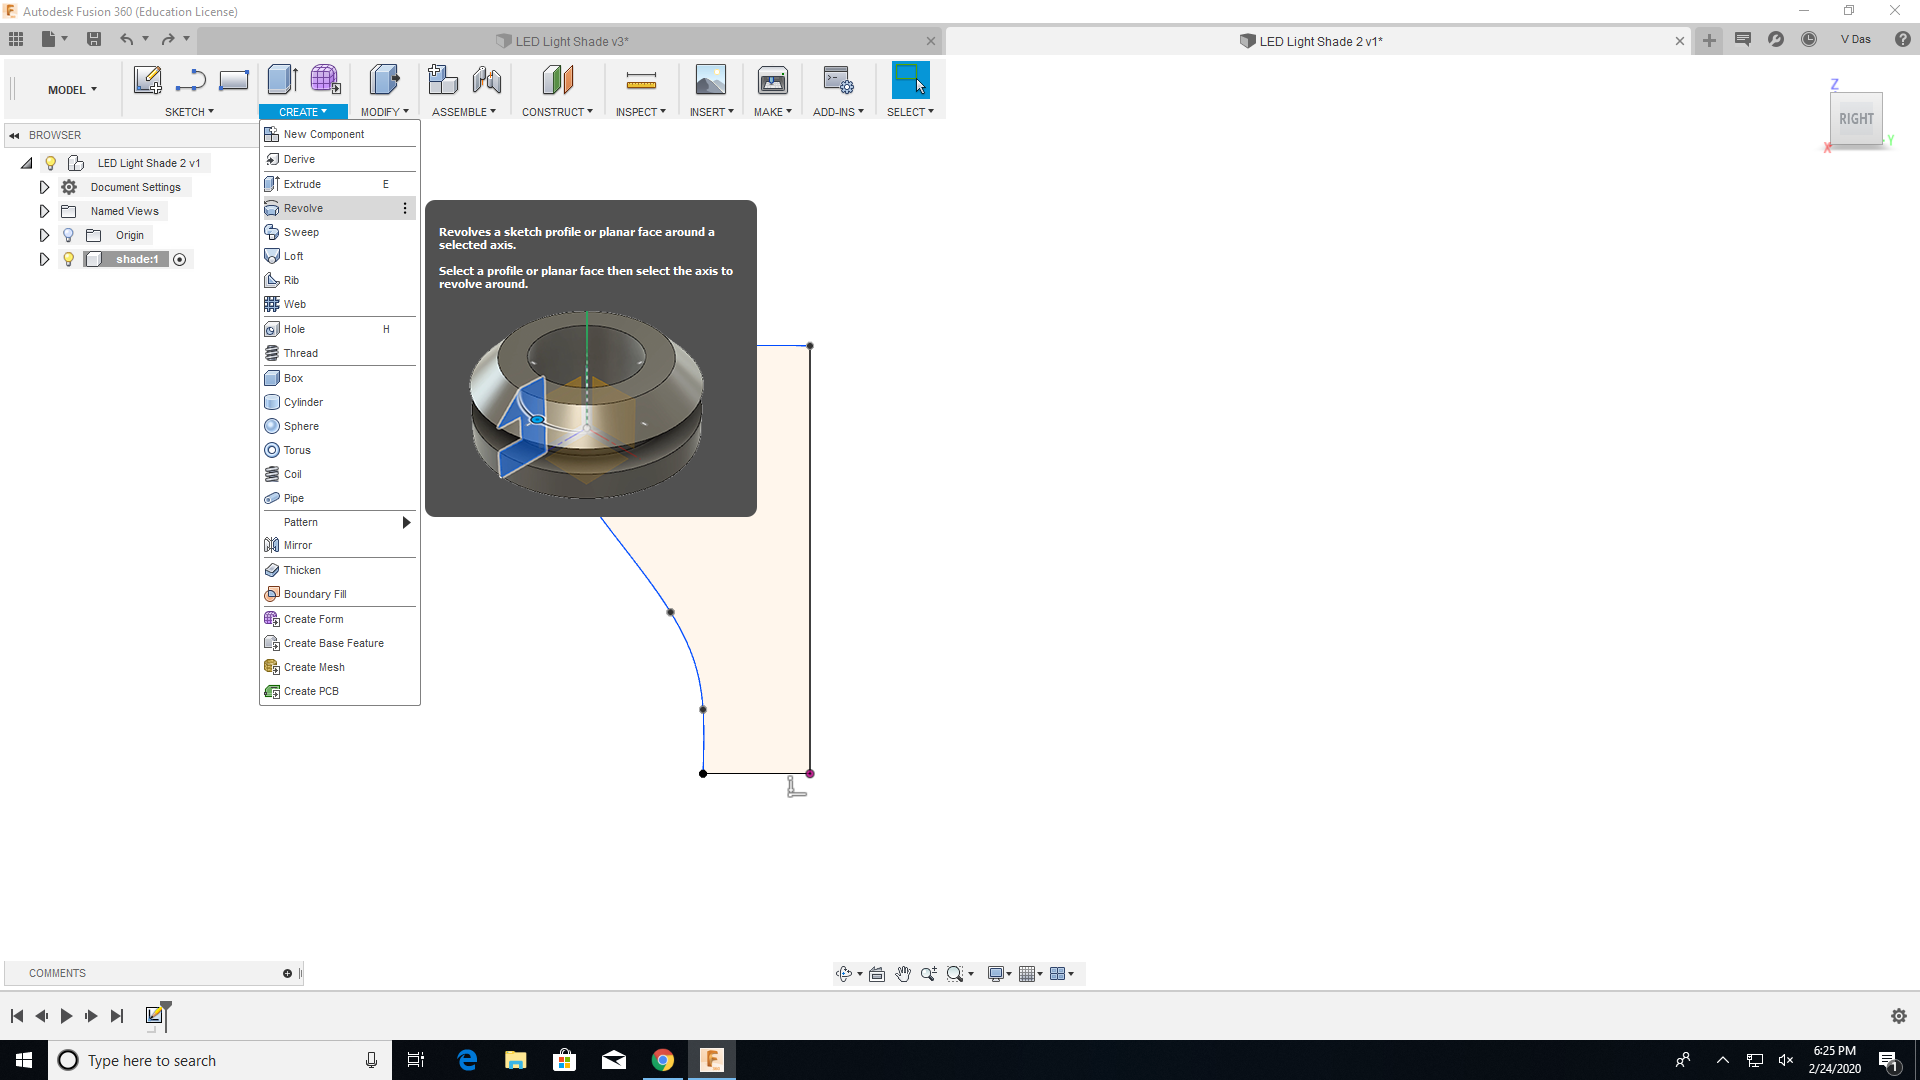Click the Insert decal image icon

(x=710, y=80)
